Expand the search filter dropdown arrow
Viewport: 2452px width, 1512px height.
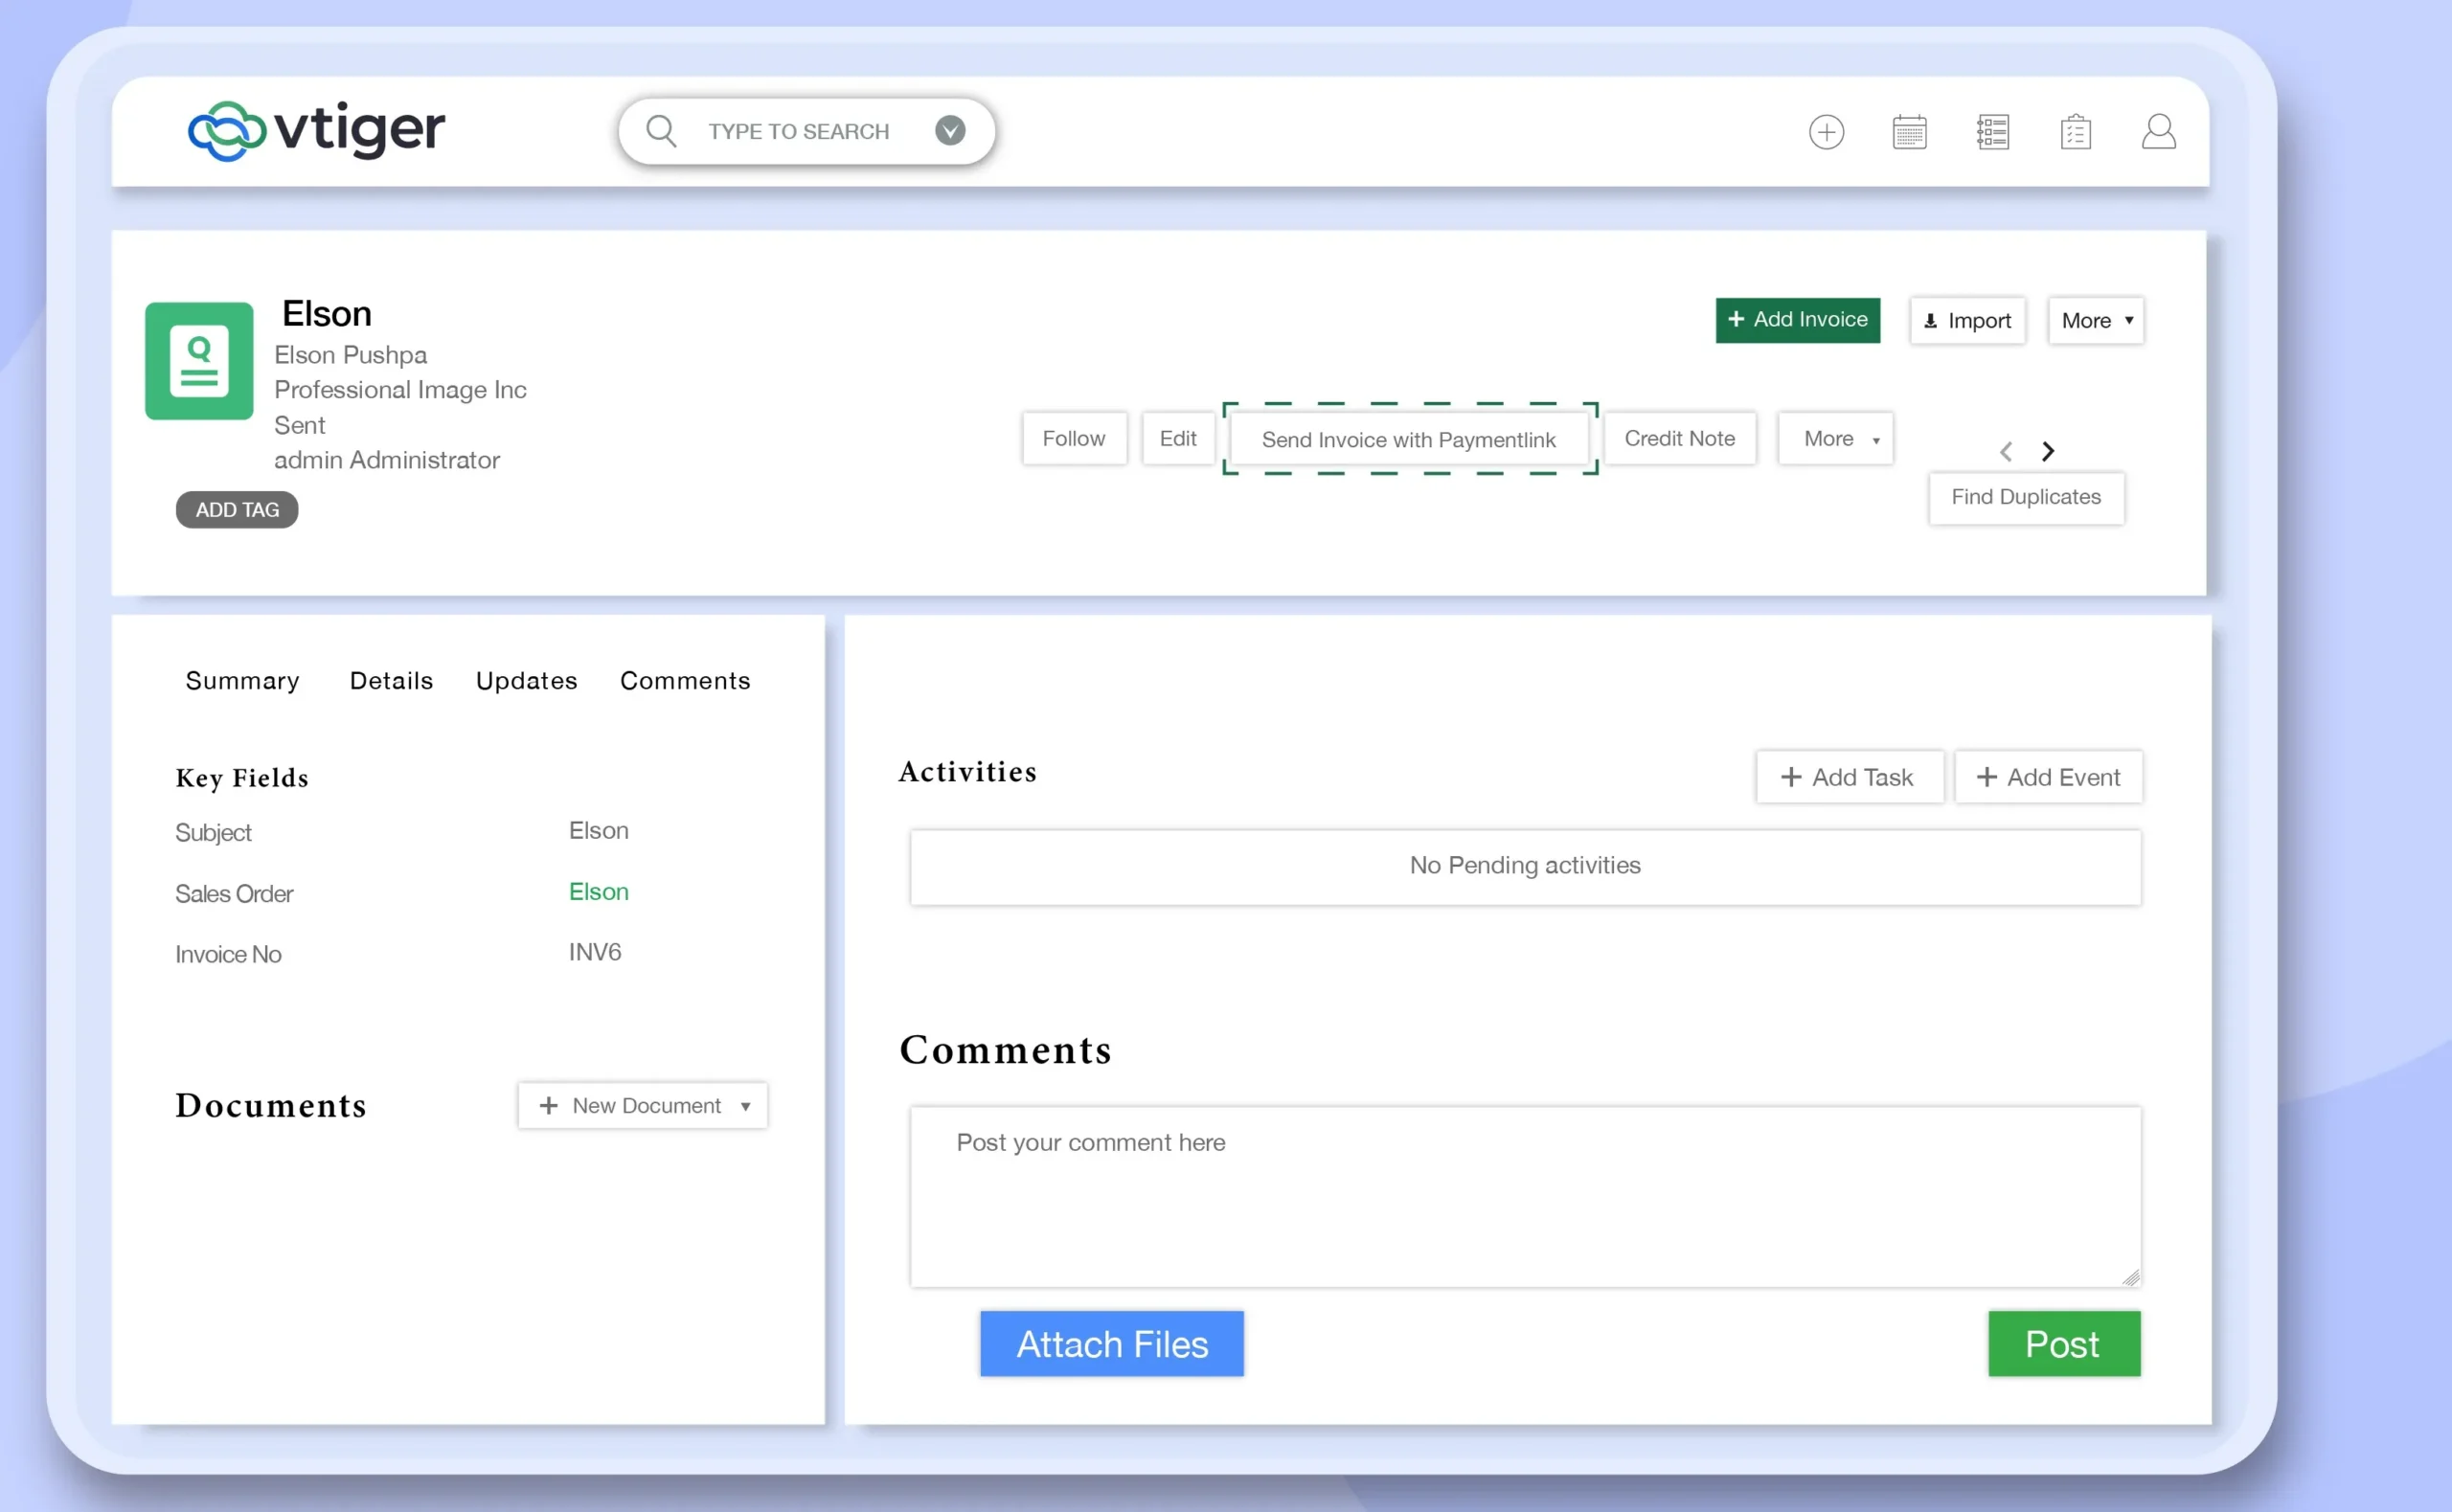pos(950,131)
